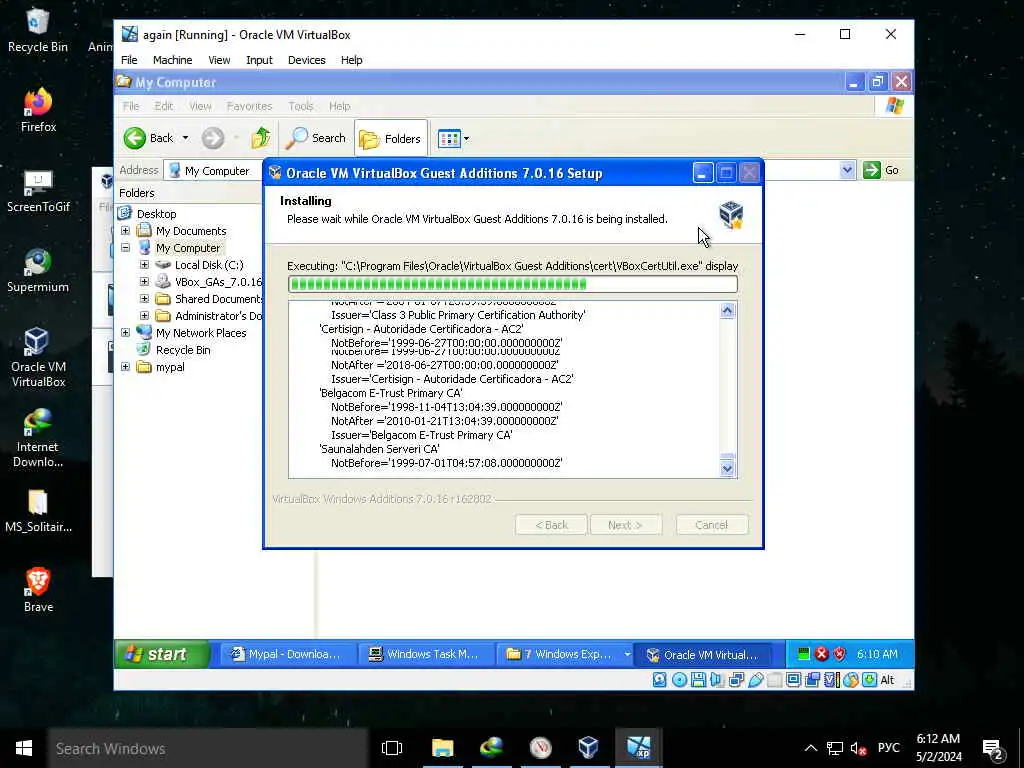Open Firefox desktop shortcut
This screenshot has height=768, width=1024.
(39, 110)
